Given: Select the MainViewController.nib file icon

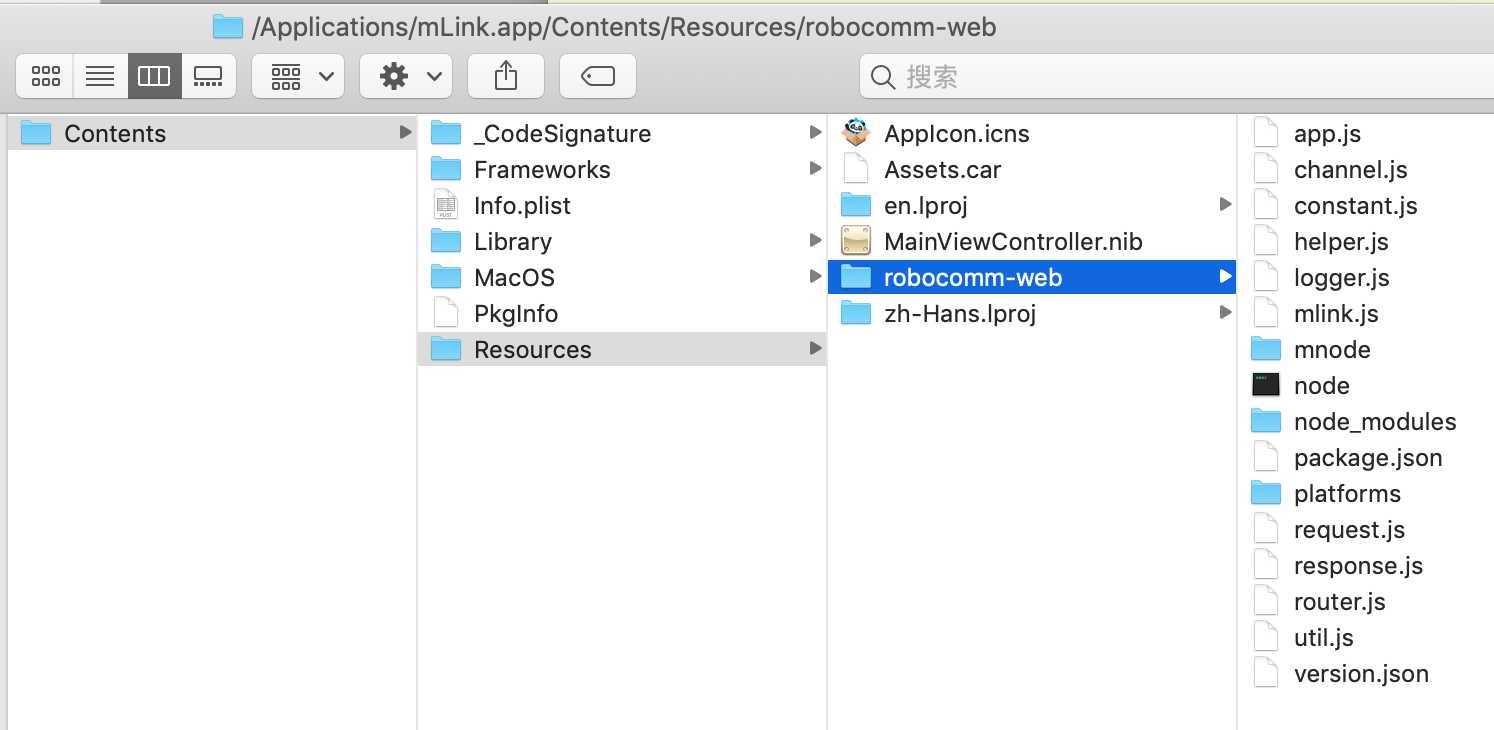Looking at the screenshot, I should (856, 241).
